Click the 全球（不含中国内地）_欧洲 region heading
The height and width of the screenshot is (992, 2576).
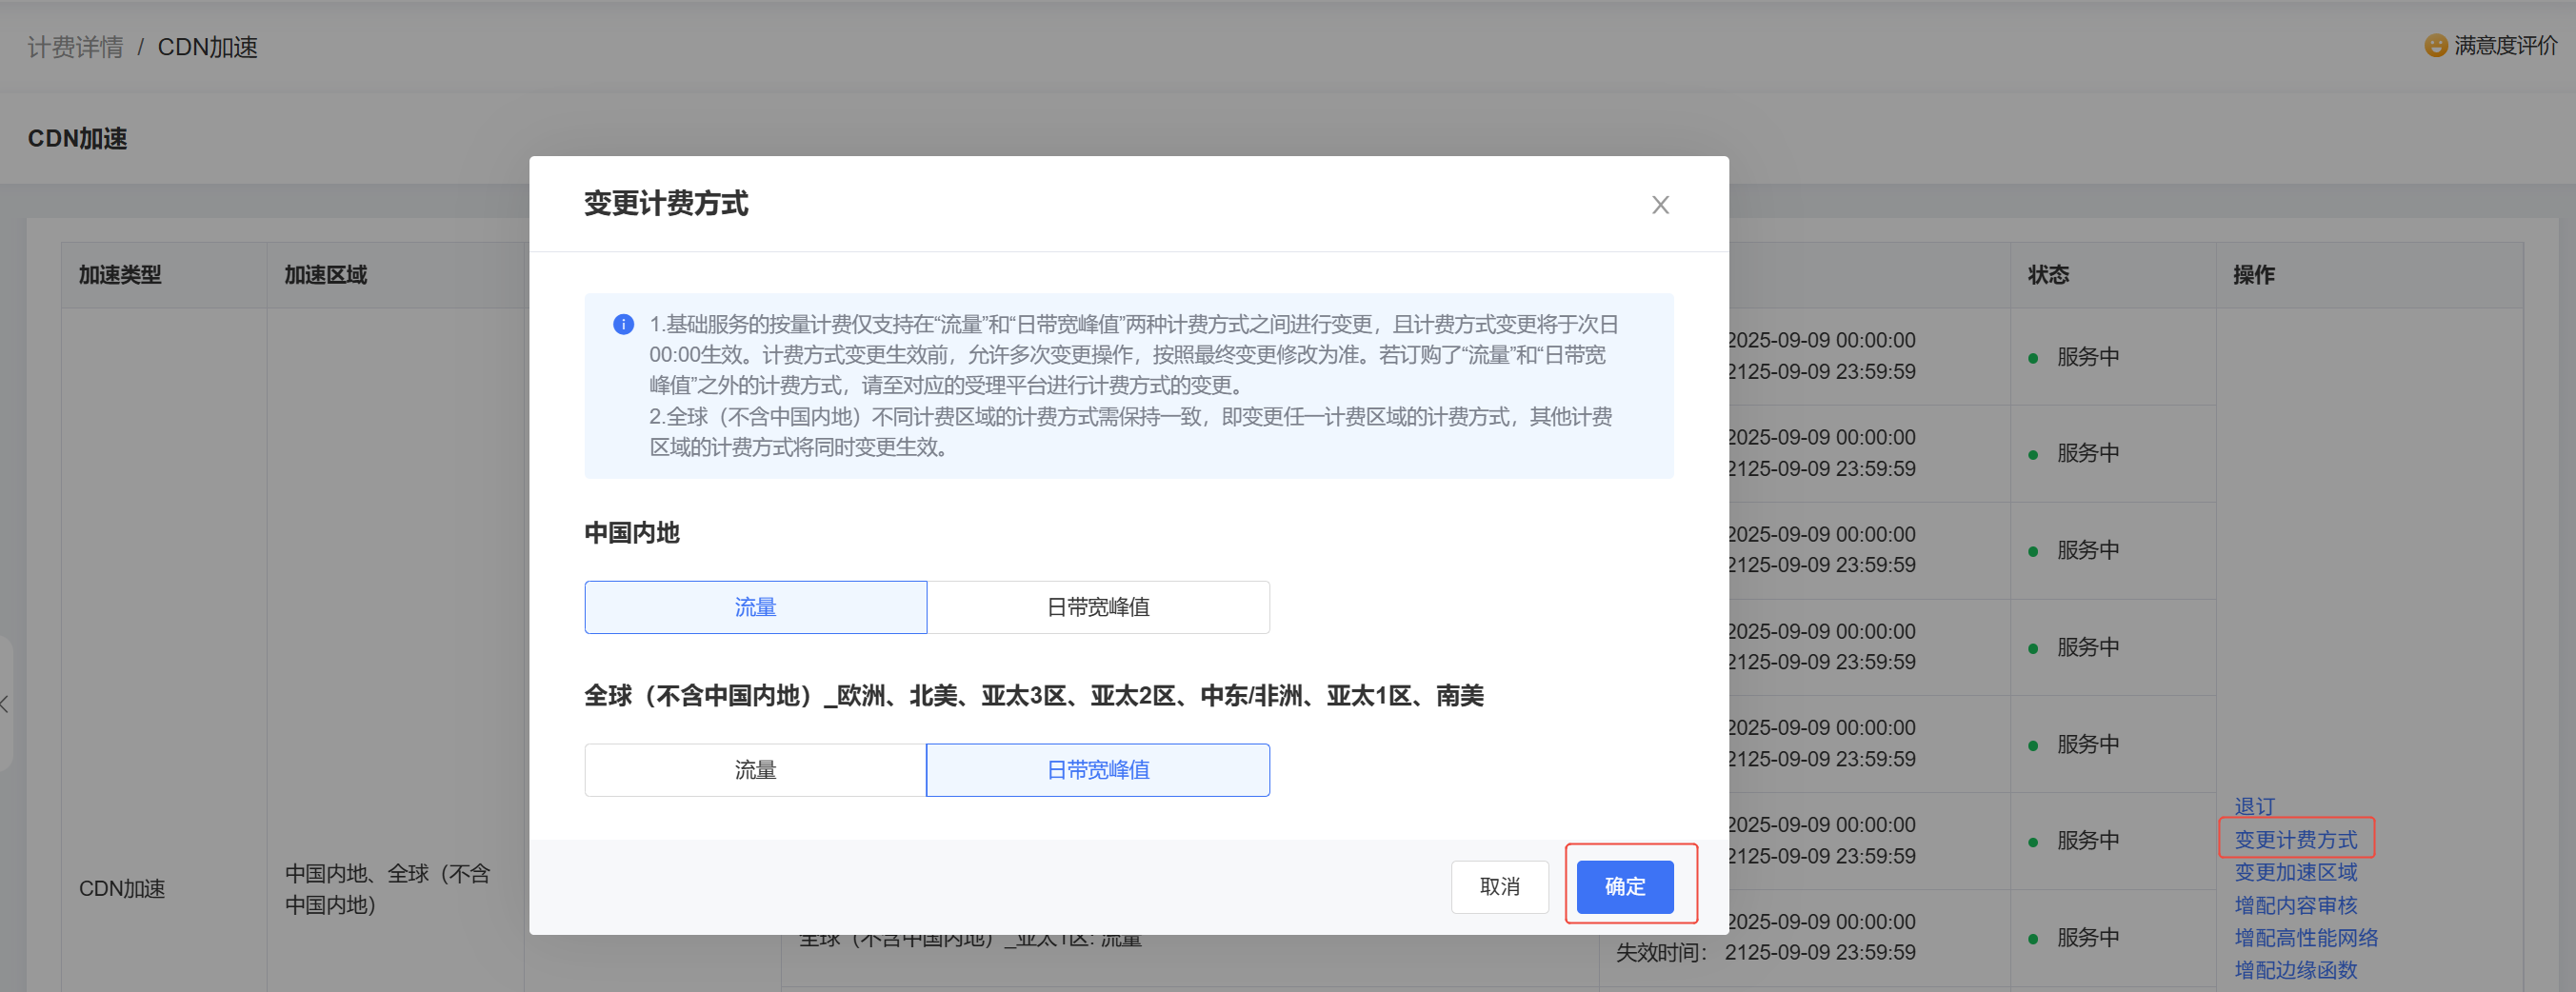pyautogui.click(x=1034, y=696)
